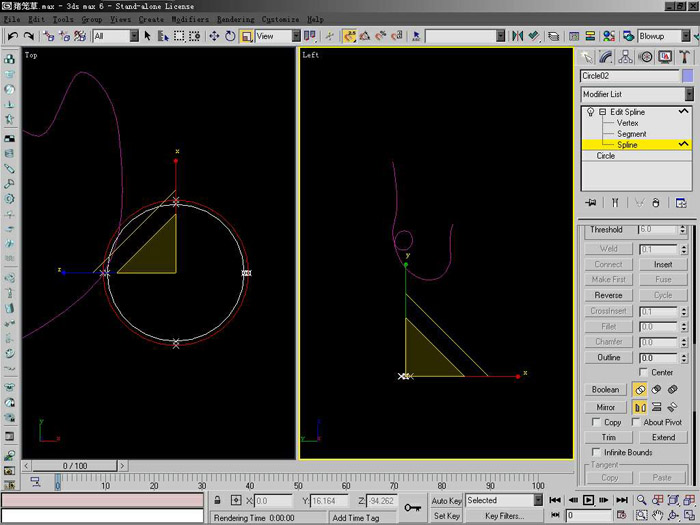Toggle the selection lock padlock

(x=217, y=500)
